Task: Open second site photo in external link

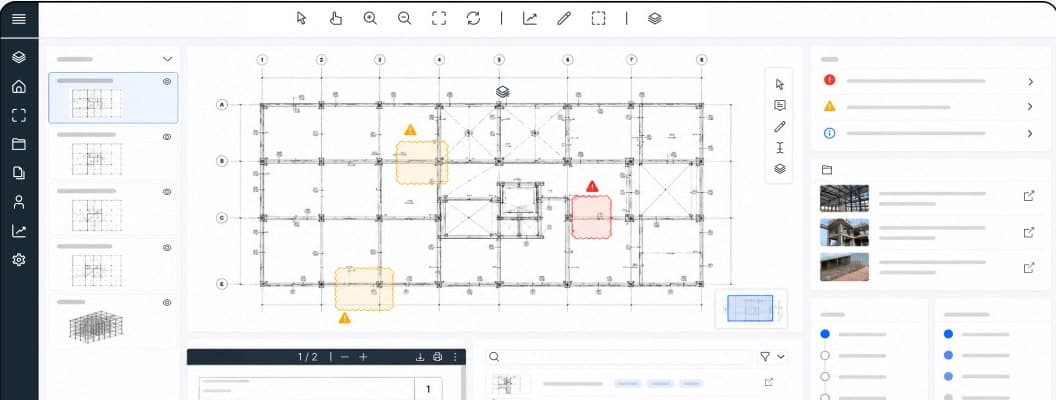Action: [1028, 232]
